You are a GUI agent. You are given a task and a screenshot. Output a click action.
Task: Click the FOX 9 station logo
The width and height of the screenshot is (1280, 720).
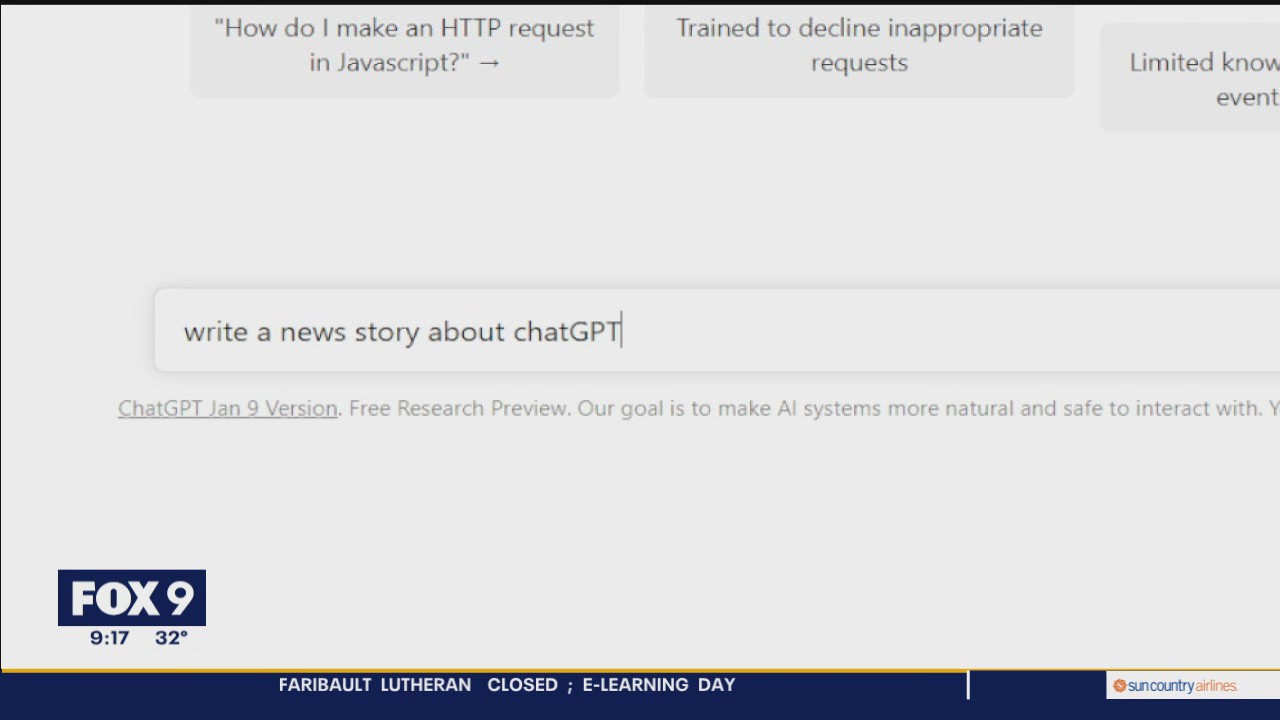pos(132,598)
